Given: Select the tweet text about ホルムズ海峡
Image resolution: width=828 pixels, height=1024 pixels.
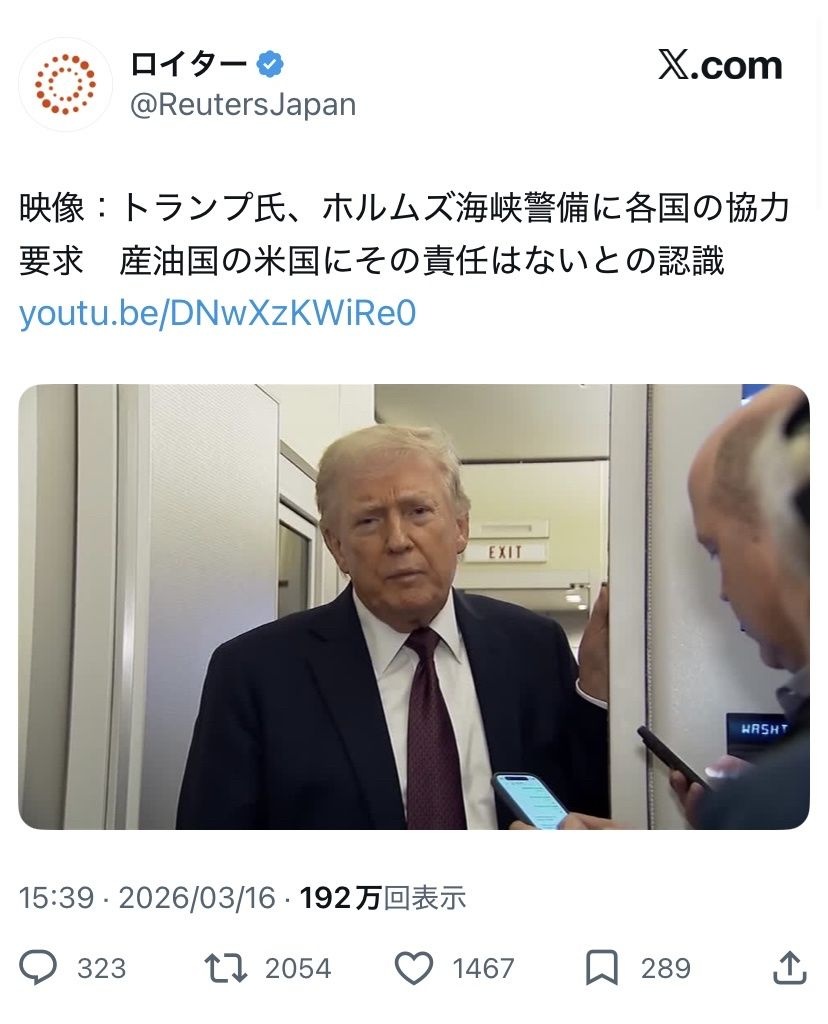Looking at the screenshot, I should click(405, 234).
